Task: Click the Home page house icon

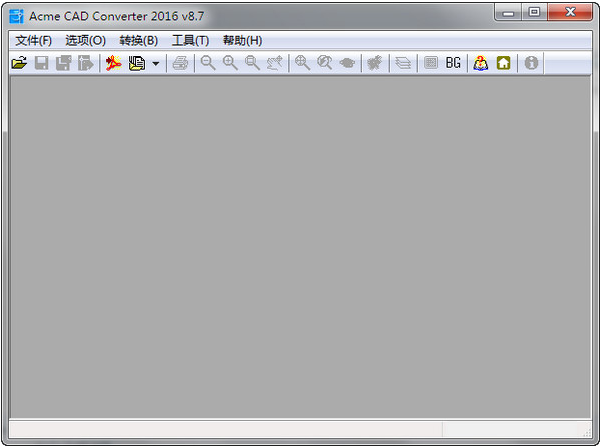Action: [x=504, y=63]
